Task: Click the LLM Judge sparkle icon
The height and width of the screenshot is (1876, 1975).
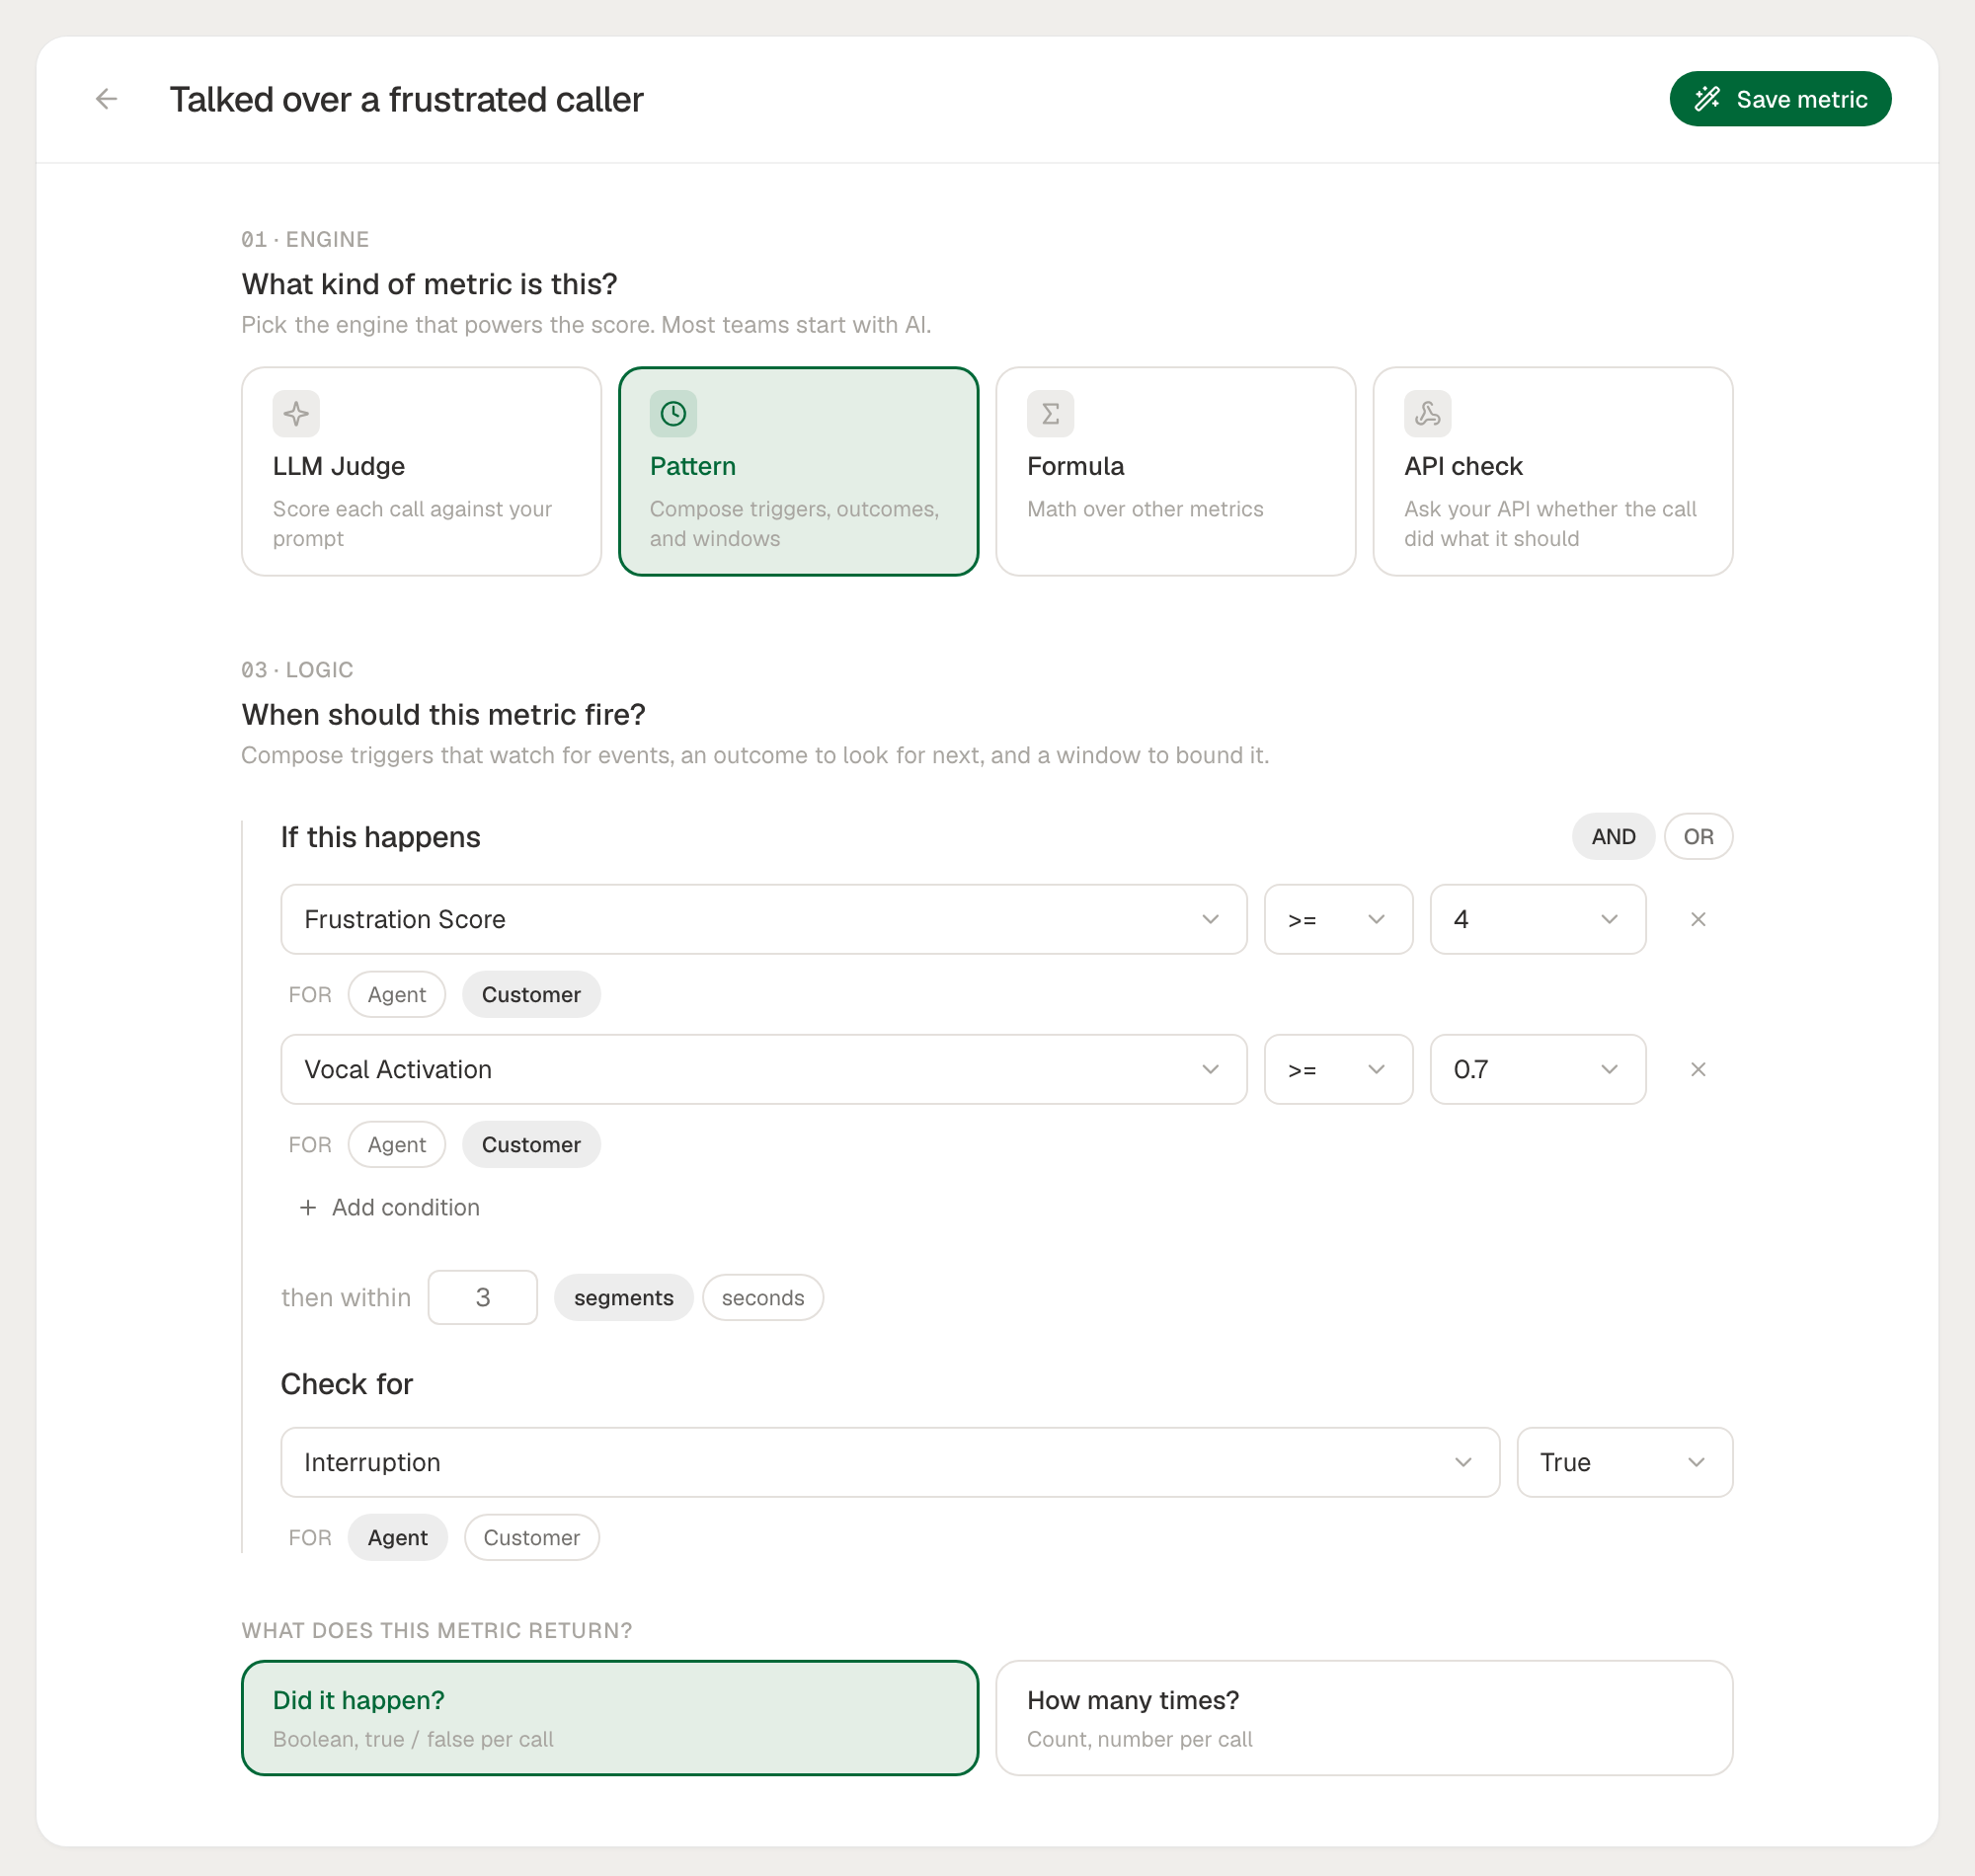Action: [x=296, y=413]
